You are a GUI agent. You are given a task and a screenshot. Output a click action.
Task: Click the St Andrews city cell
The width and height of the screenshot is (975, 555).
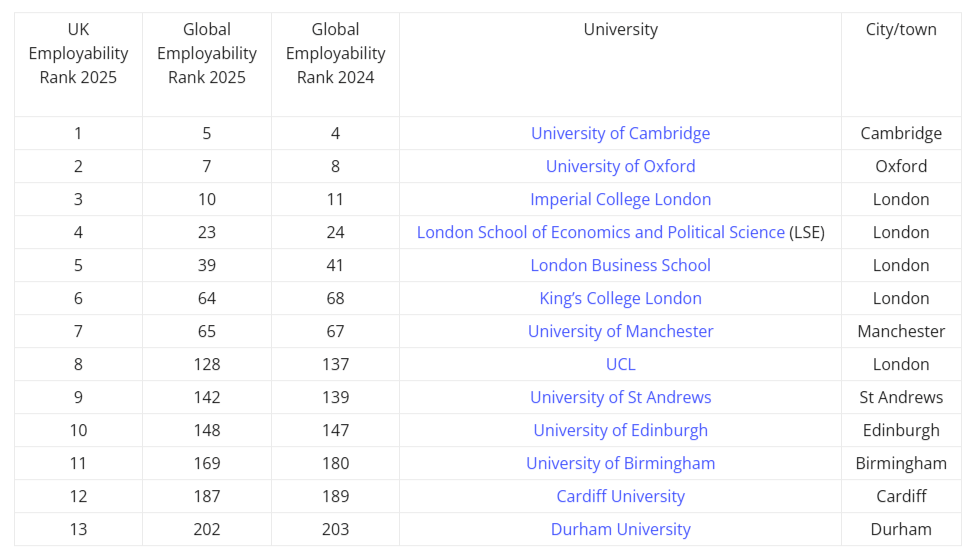pos(901,397)
